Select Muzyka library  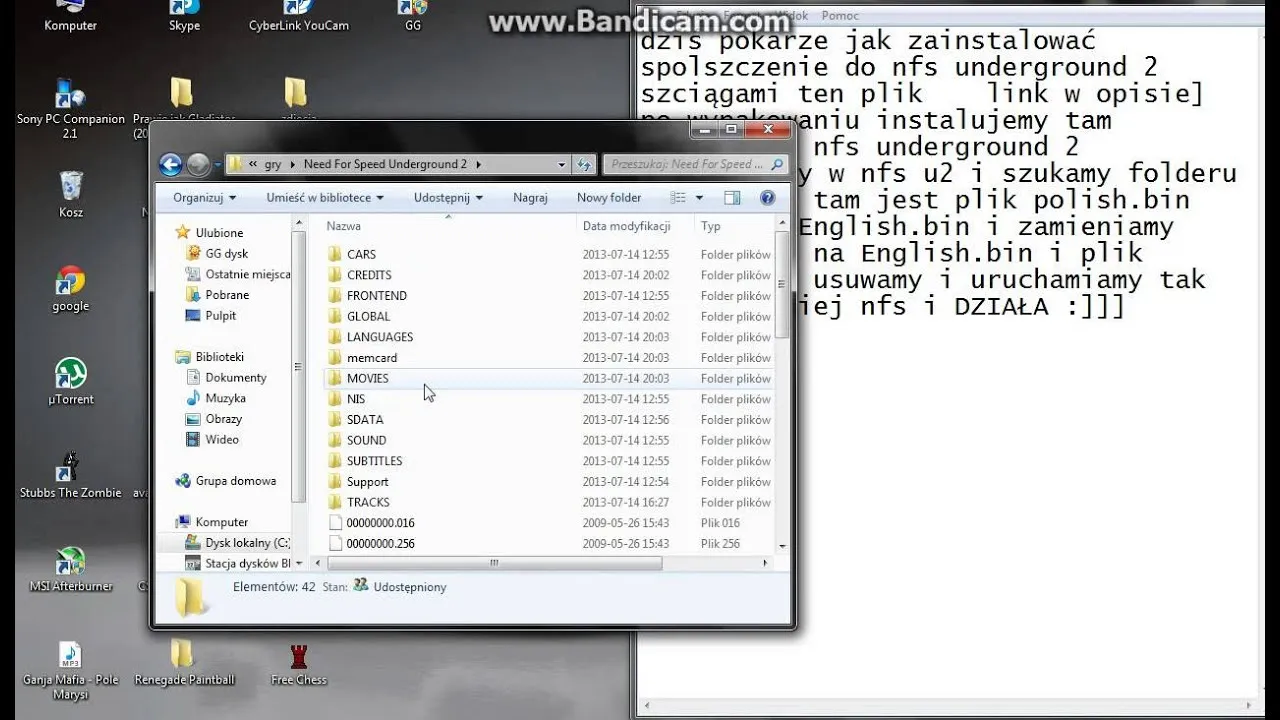(225, 398)
